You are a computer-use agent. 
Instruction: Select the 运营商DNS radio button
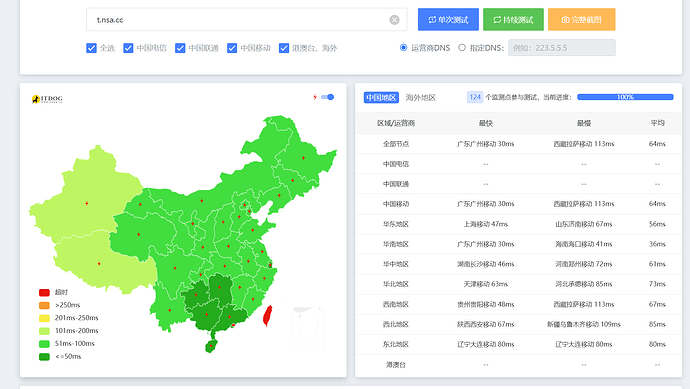click(403, 48)
